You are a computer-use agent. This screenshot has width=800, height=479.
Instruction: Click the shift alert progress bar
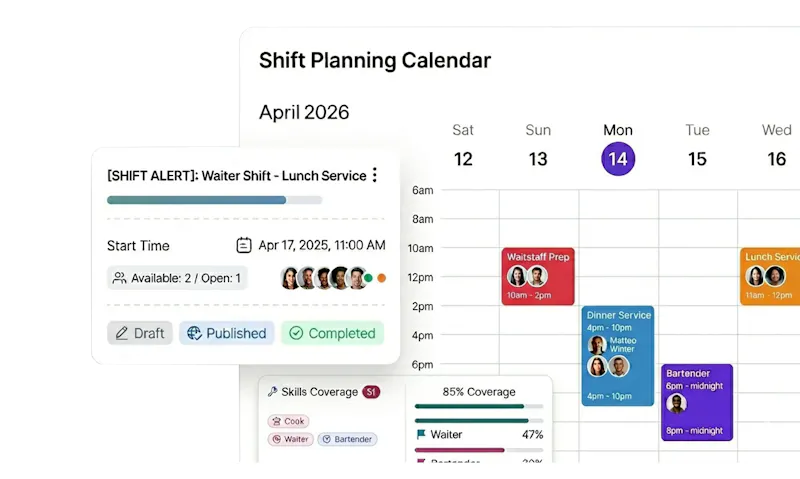[214, 200]
